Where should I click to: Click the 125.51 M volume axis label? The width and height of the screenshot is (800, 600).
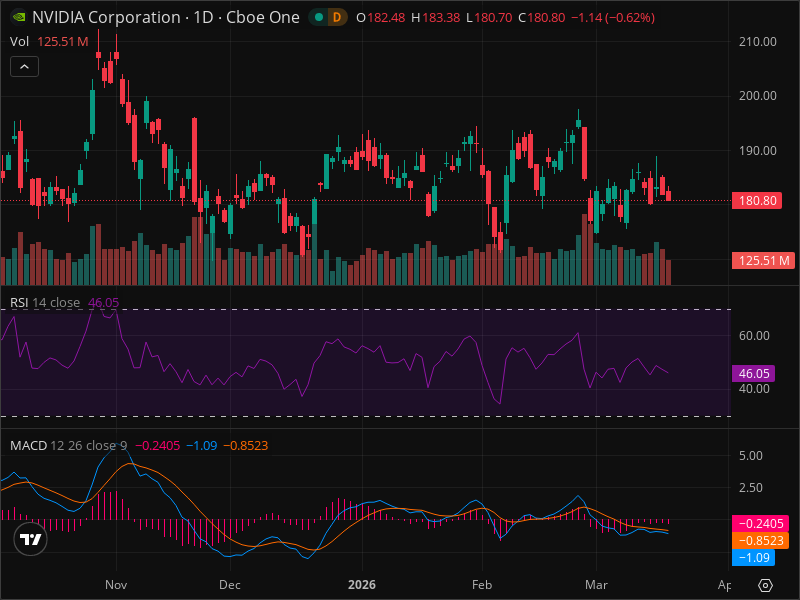coord(764,261)
